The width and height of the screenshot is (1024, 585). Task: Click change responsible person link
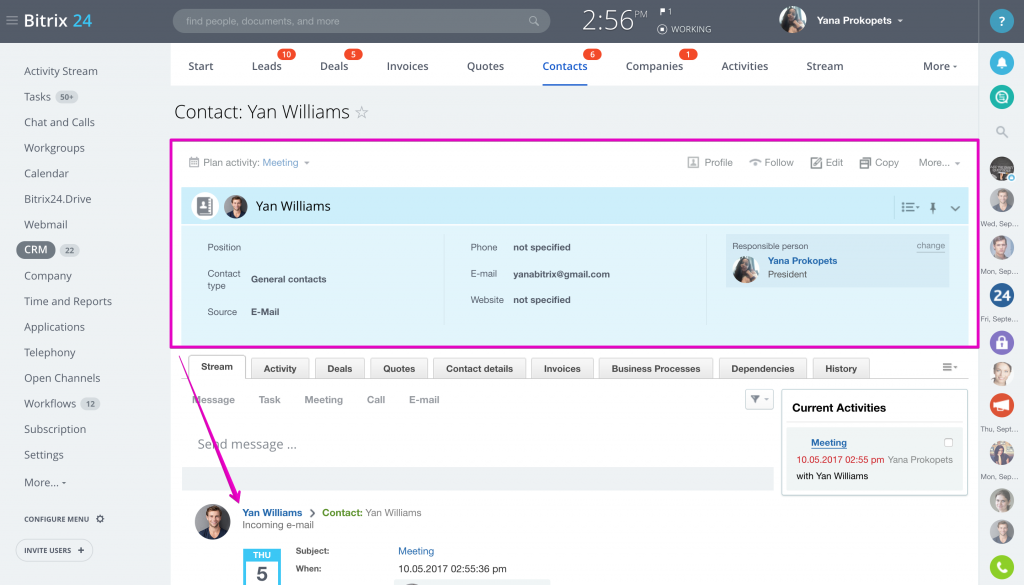(x=931, y=245)
